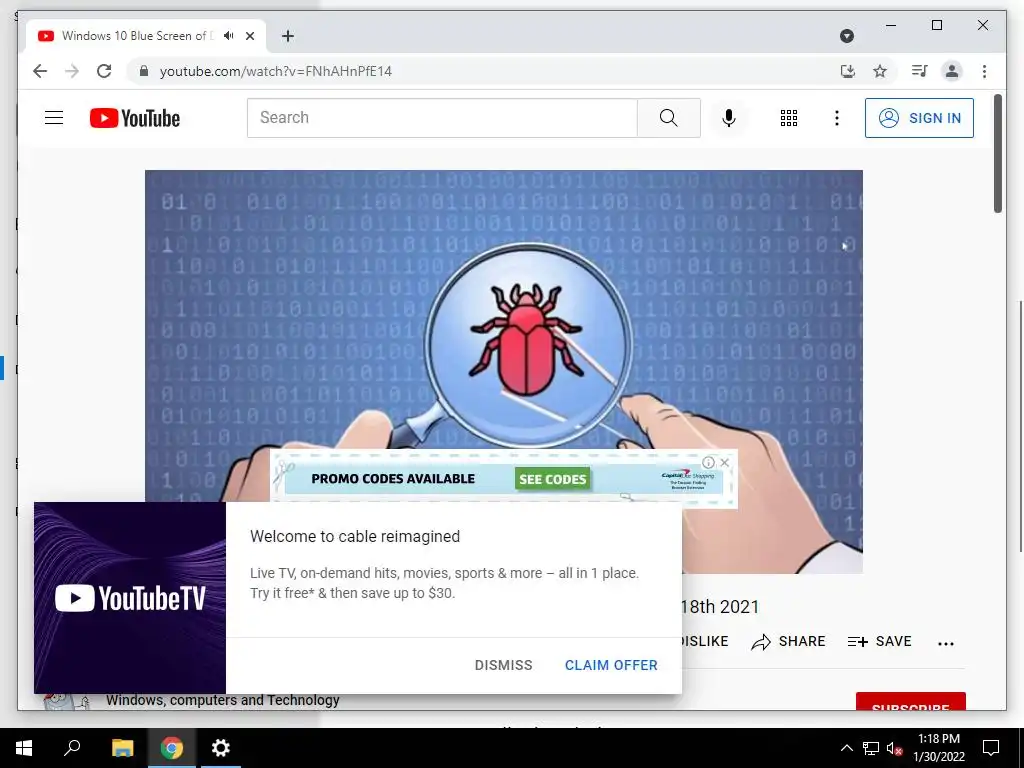Open network status tray icon
The width and height of the screenshot is (1024, 768).
(x=871, y=748)
